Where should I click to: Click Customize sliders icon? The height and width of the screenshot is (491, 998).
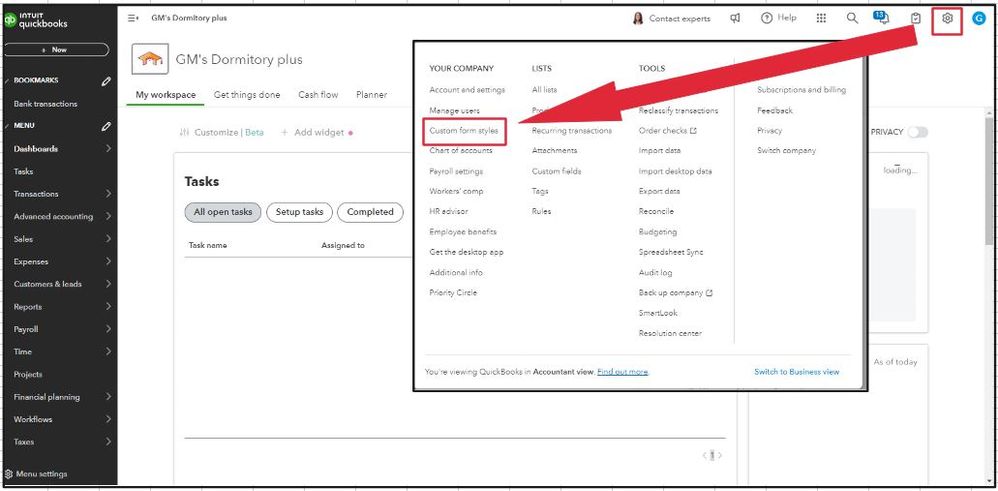(x=185, y=132)
